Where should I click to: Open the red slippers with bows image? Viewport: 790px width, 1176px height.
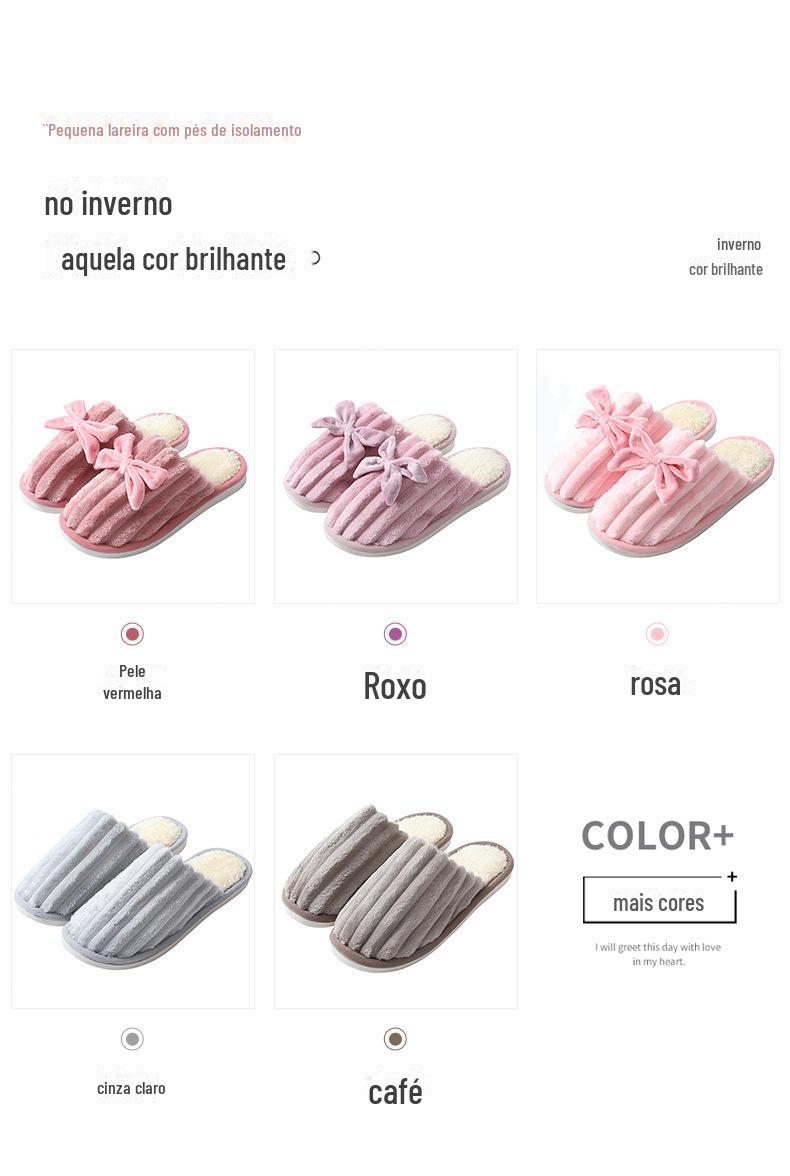[133, 476]
